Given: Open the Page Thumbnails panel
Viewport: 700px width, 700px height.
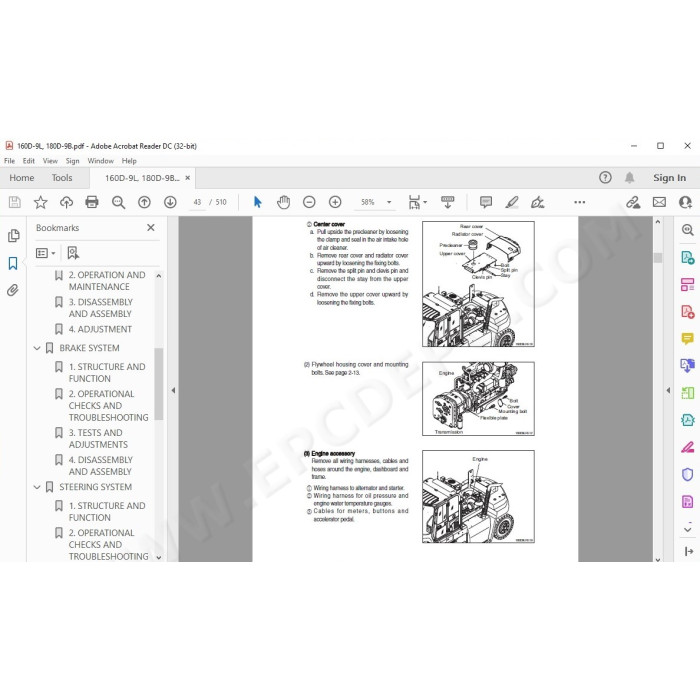Looking at the screenshot, I should coord(13,235).
